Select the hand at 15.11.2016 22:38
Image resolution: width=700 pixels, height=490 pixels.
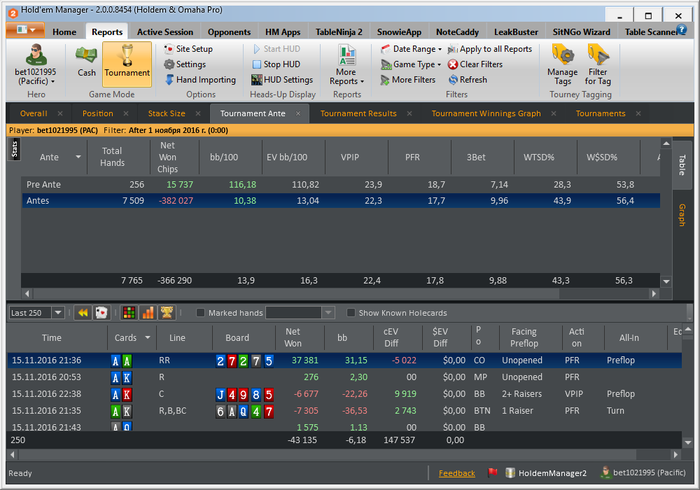(x=344, y=394)
